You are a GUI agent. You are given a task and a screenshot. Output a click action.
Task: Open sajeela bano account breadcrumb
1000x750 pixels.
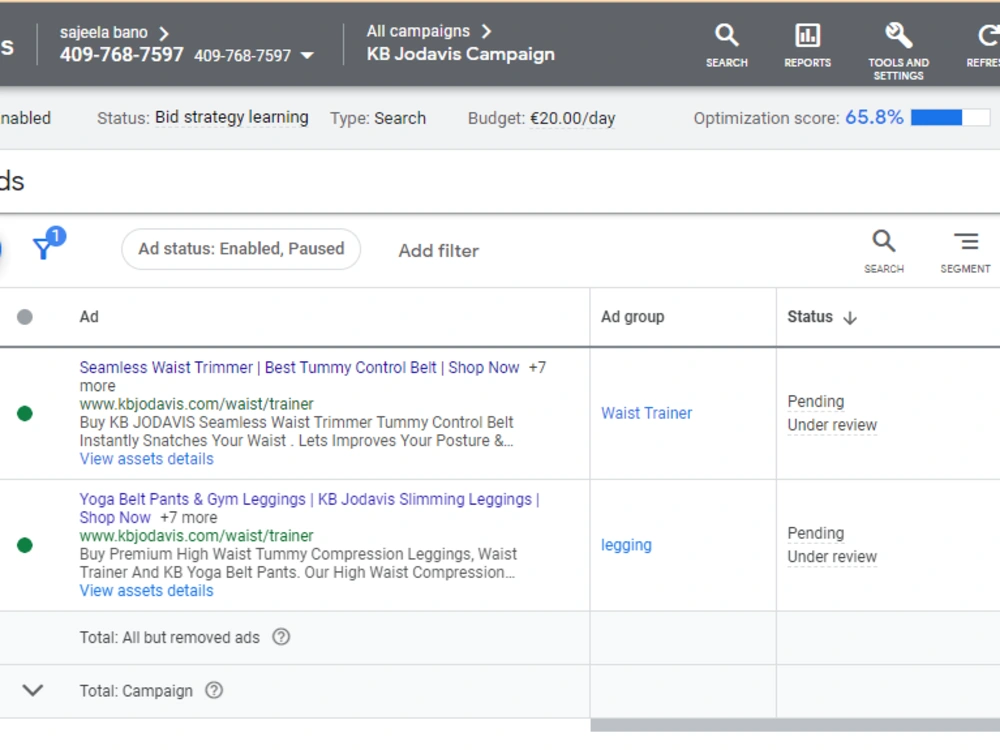[103, 33]
